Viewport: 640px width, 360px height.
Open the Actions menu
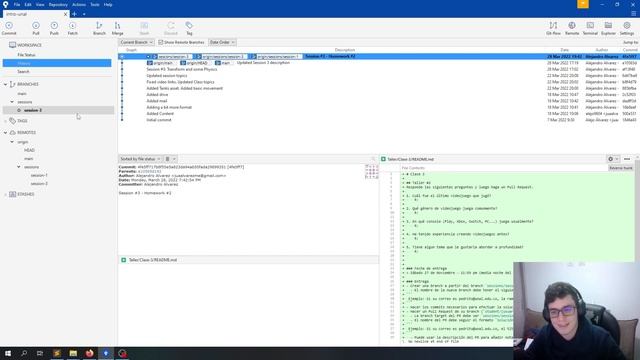click(79, 4)
